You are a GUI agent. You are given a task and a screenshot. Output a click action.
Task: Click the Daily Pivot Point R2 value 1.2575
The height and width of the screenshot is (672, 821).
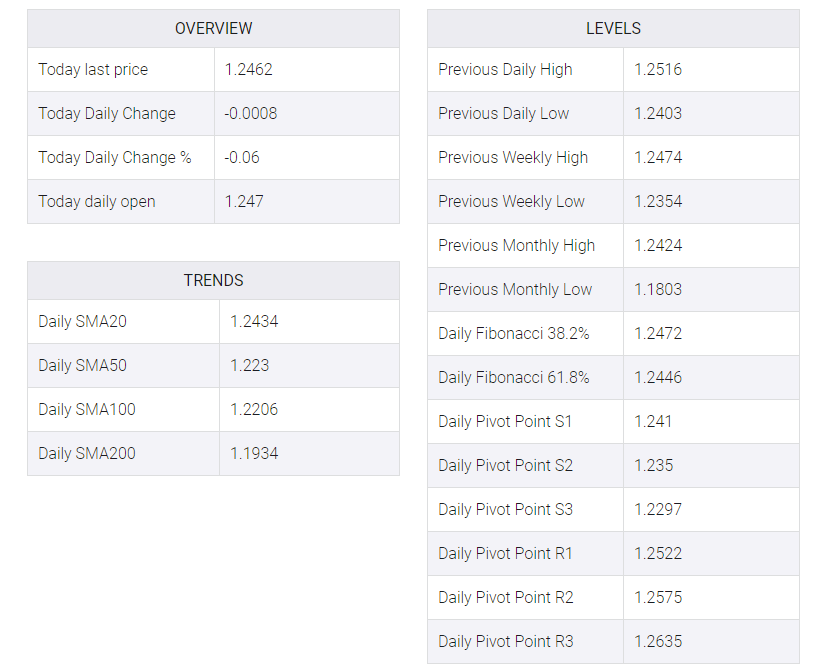(658, 598)
